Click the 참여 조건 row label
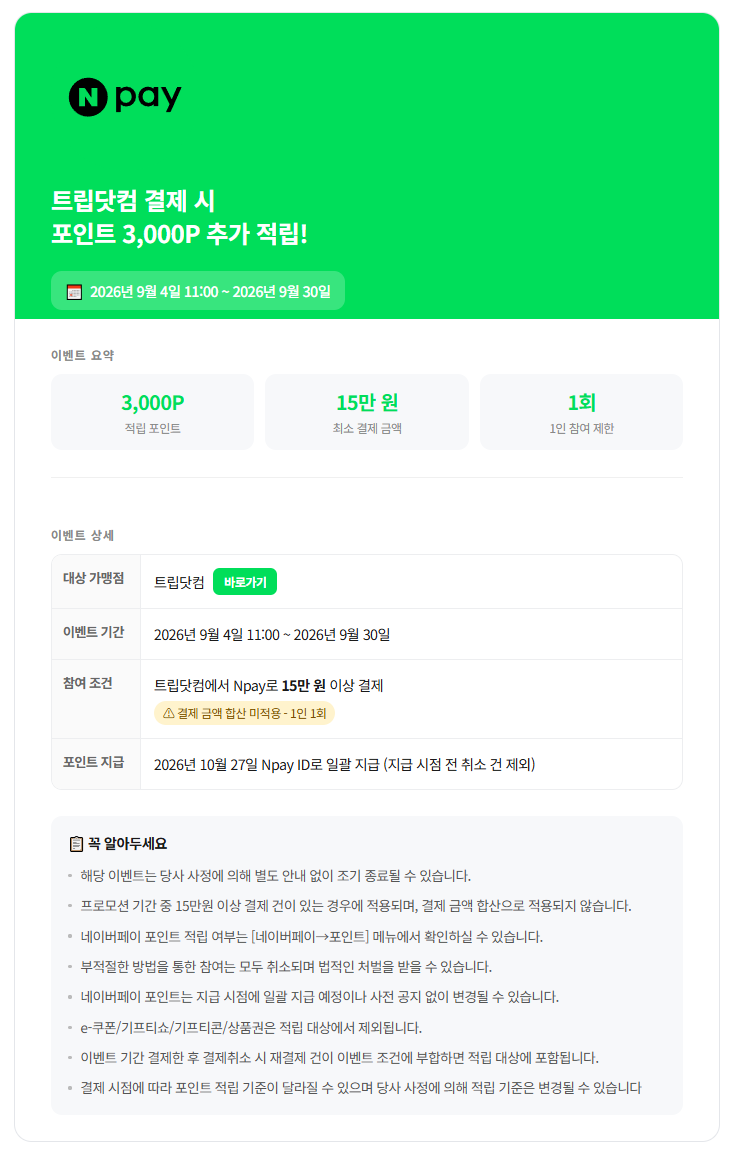Viewport: 733px width, 1157px height. coord(88,683)
